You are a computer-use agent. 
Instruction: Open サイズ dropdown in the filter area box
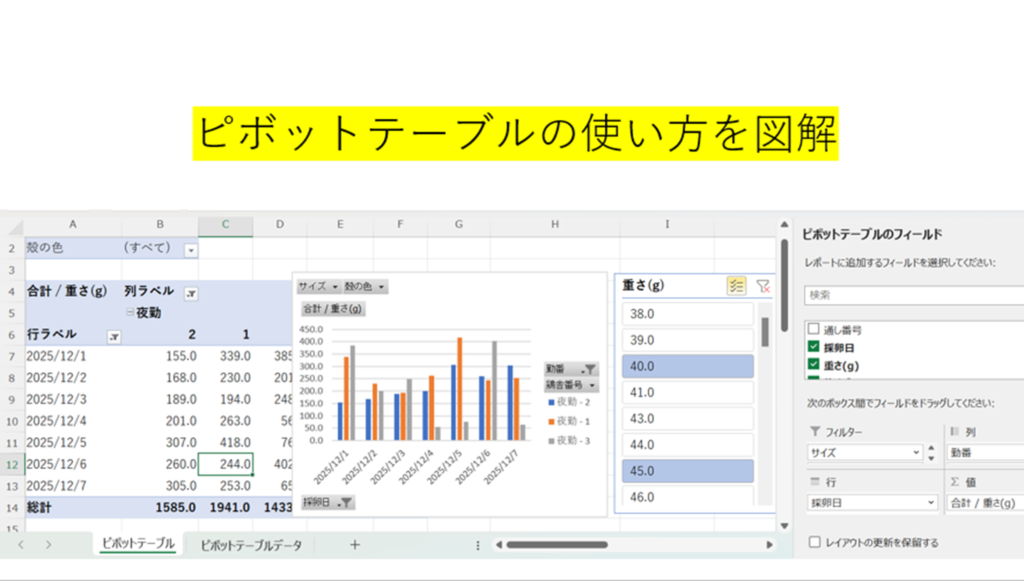[x=916, y=453]
